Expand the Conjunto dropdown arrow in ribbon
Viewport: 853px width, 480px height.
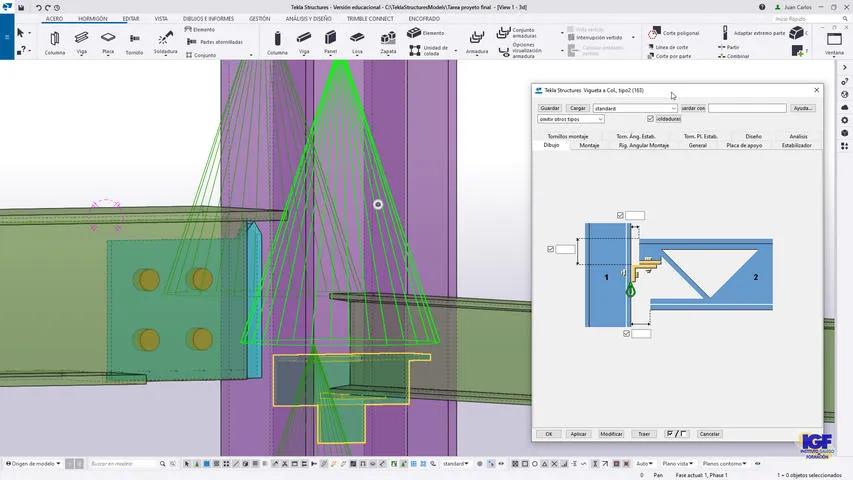[x=251, y=56]
